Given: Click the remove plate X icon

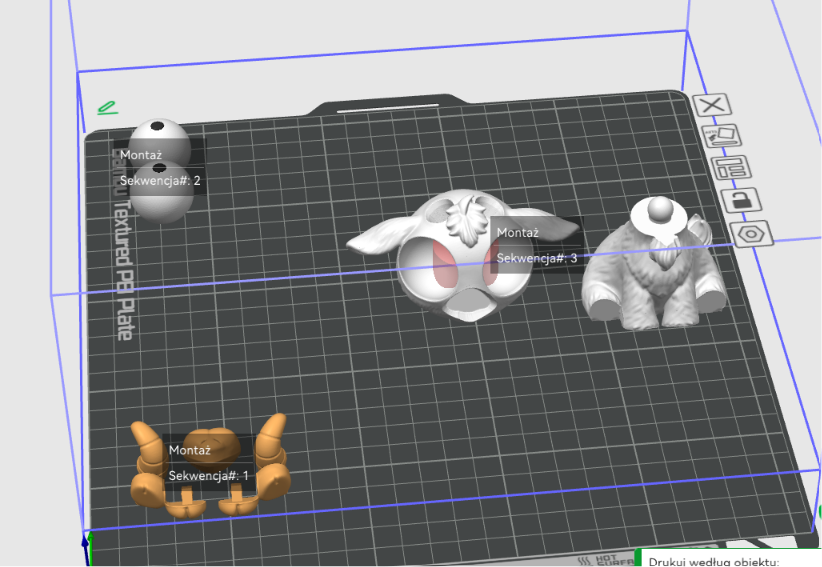Looking at the screenshot, I should (712, 105).
